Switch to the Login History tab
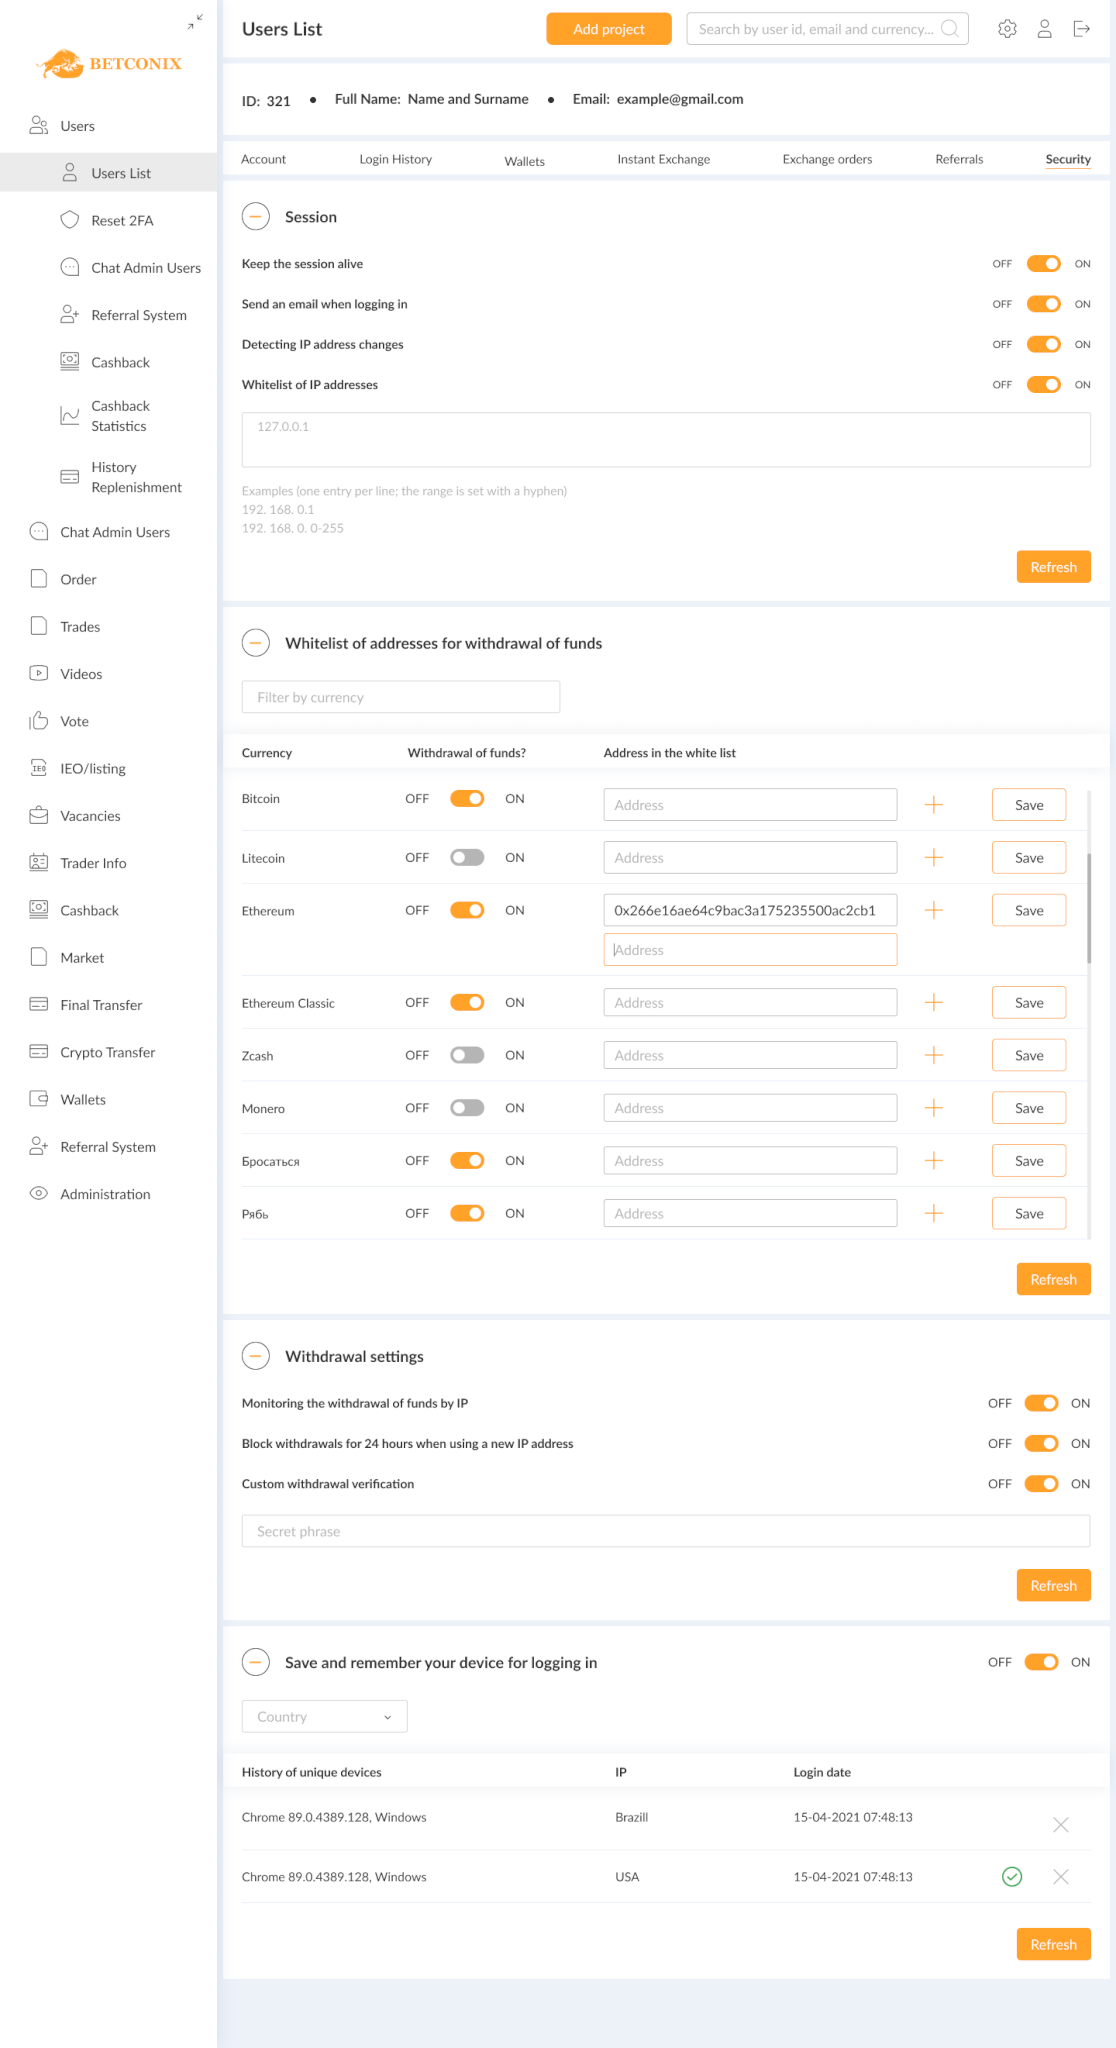Screen dimensions: 1116x2048 395,159
